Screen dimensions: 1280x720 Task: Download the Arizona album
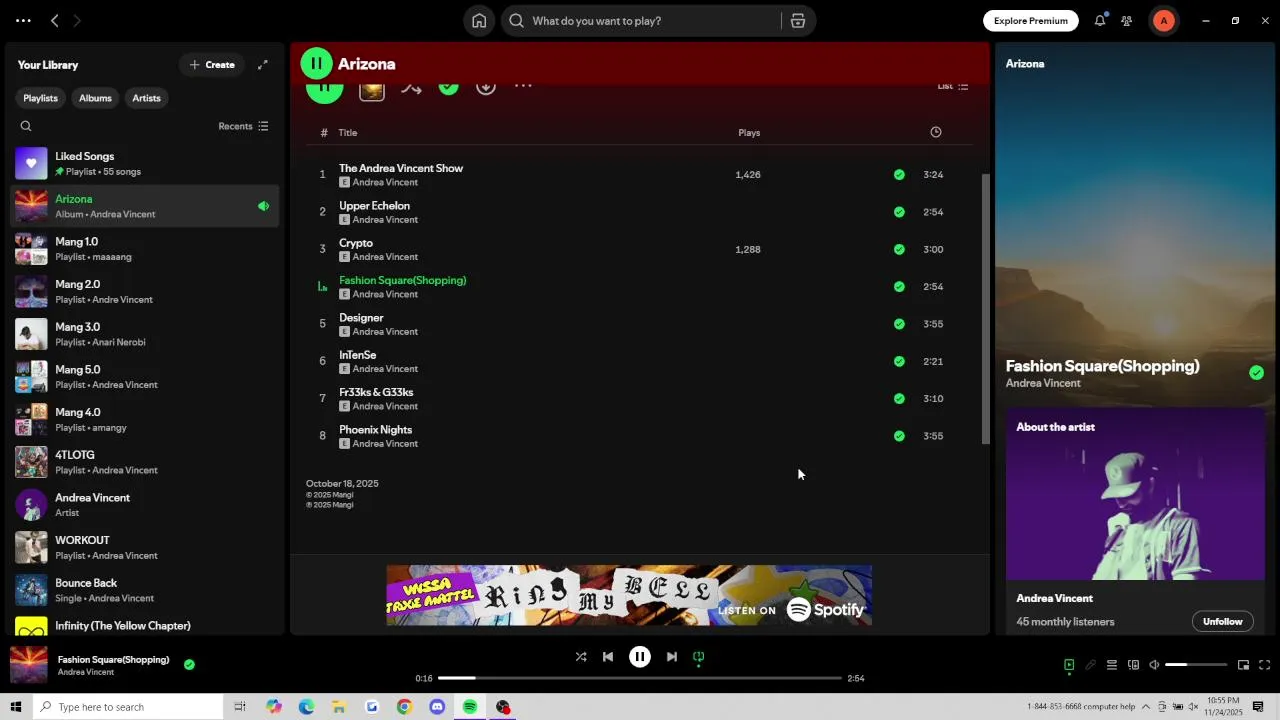coord(486,87)
